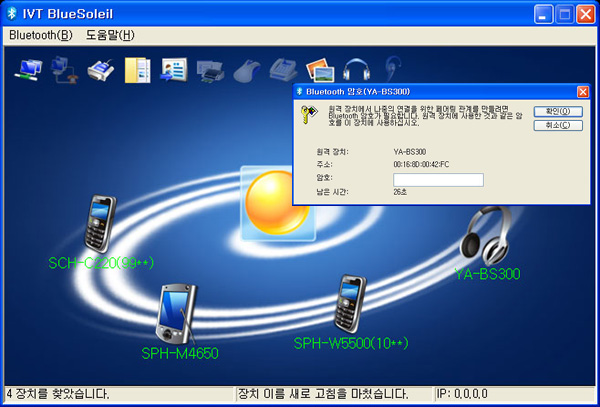Open the File Transfer folder icon
Image resolution: width=600 pixels, height=407 pixels.
click(137, 70)
